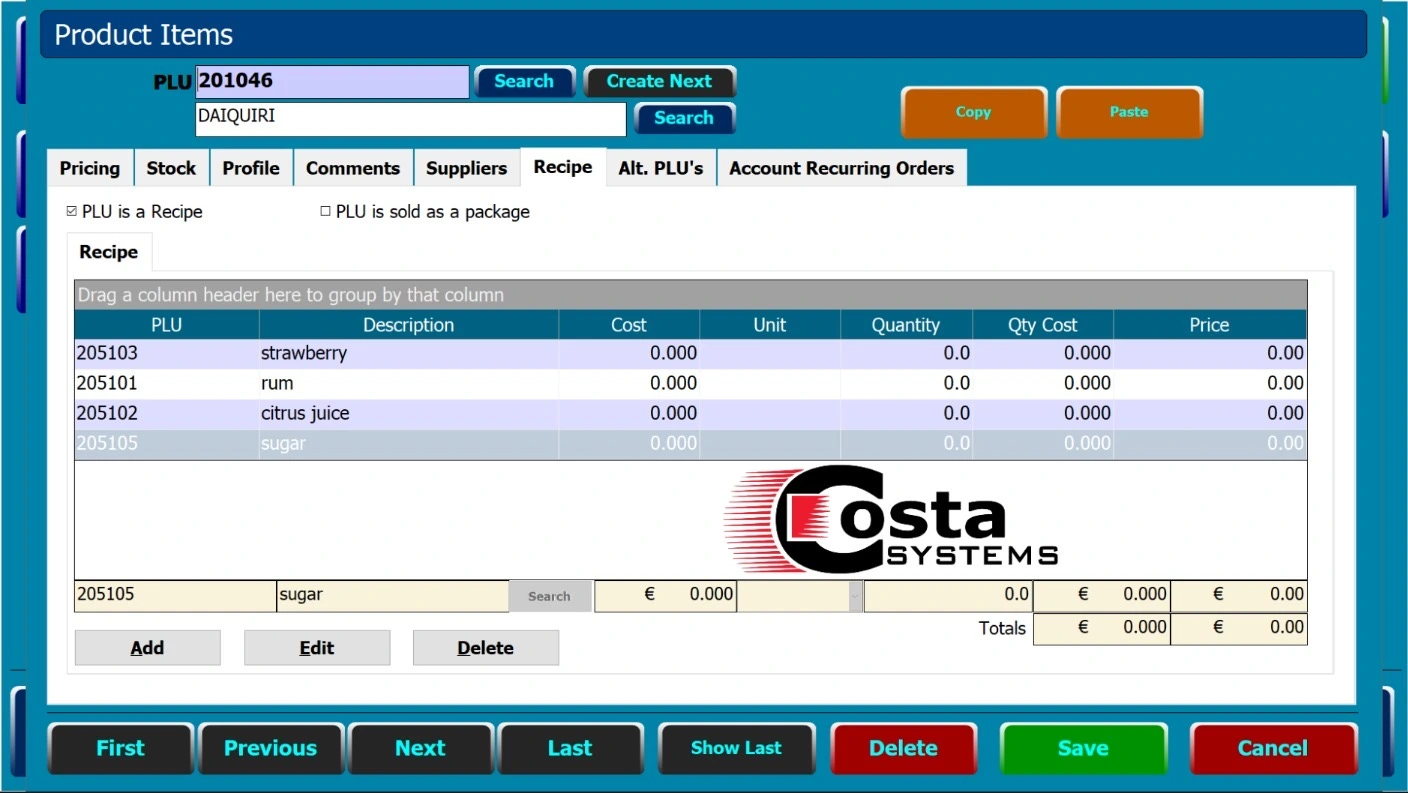Go to the Suppliers tab
The image size is (1408, 793).
click(x=466, y=168)
